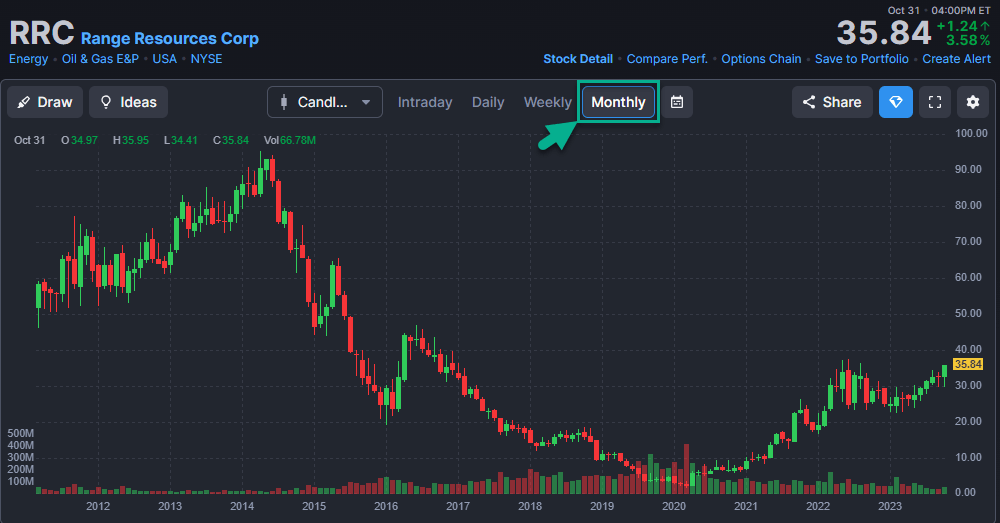Click Save to Portfolio

click(862, 59)
